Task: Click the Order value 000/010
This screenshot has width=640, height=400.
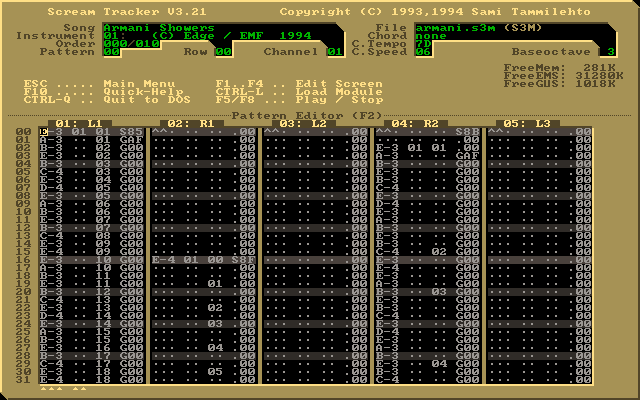Action: 126,43
